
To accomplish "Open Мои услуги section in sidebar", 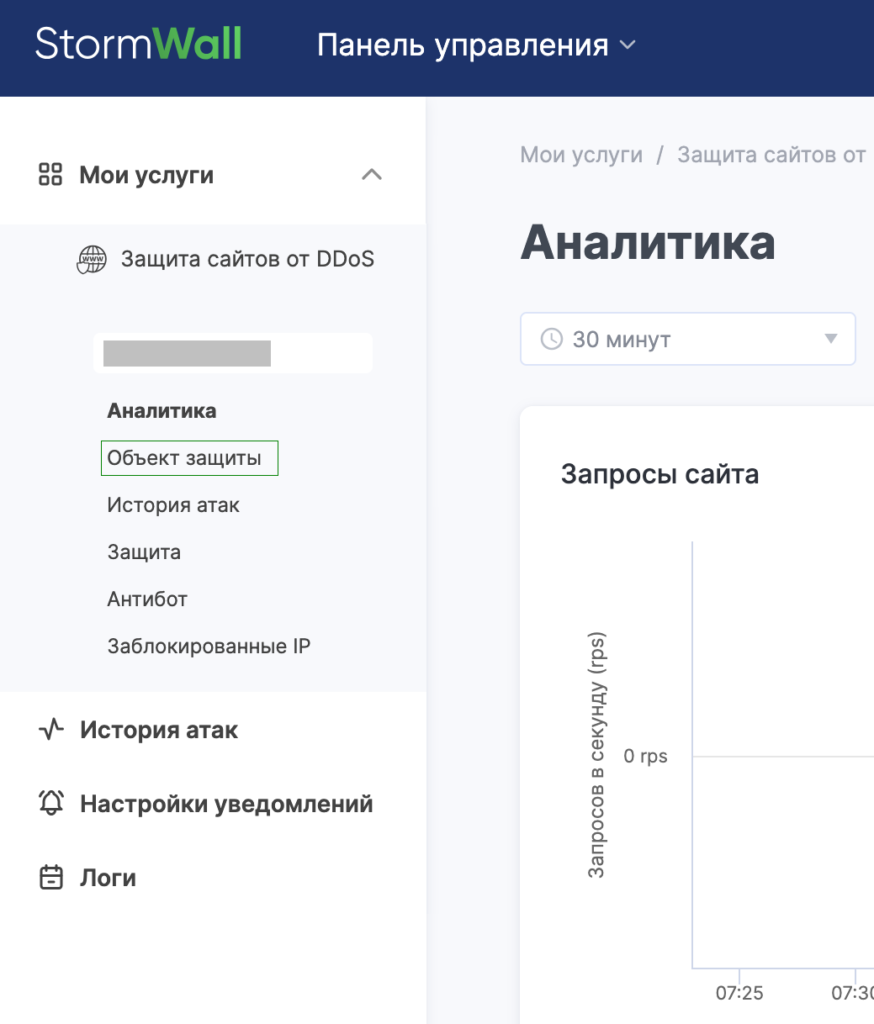I will pos(146,175).
